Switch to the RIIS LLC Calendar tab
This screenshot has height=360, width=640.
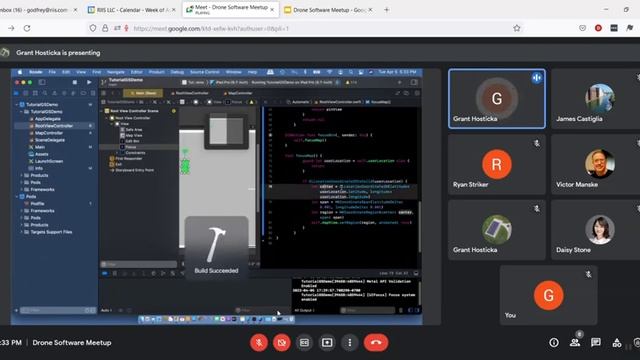[132, 10]
